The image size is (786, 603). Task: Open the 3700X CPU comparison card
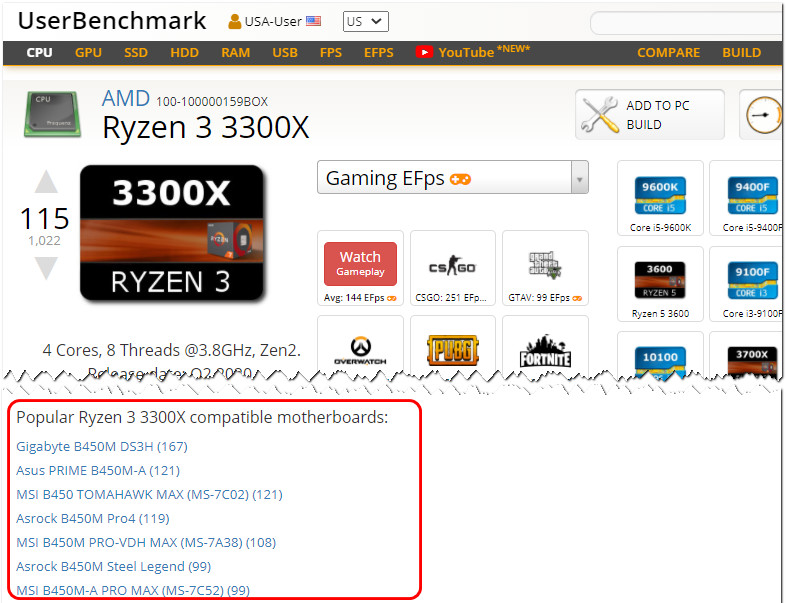[x=747, y=355]
